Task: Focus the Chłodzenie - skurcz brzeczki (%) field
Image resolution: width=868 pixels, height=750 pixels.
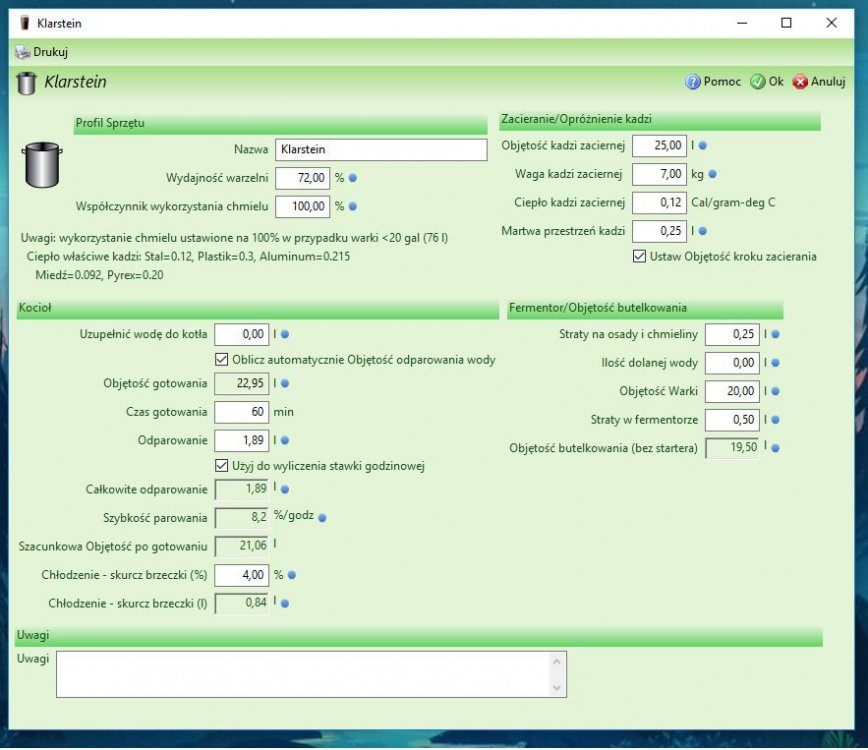Action: [241, 576]
